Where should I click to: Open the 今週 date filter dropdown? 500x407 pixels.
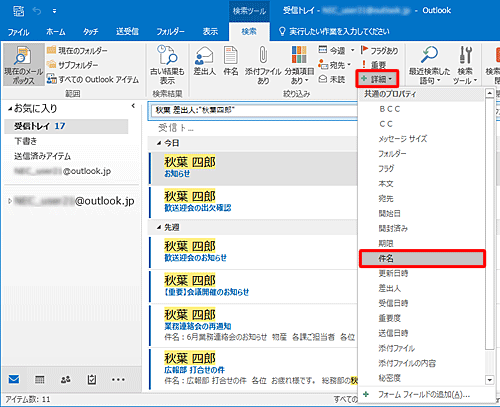pos(336,51)
